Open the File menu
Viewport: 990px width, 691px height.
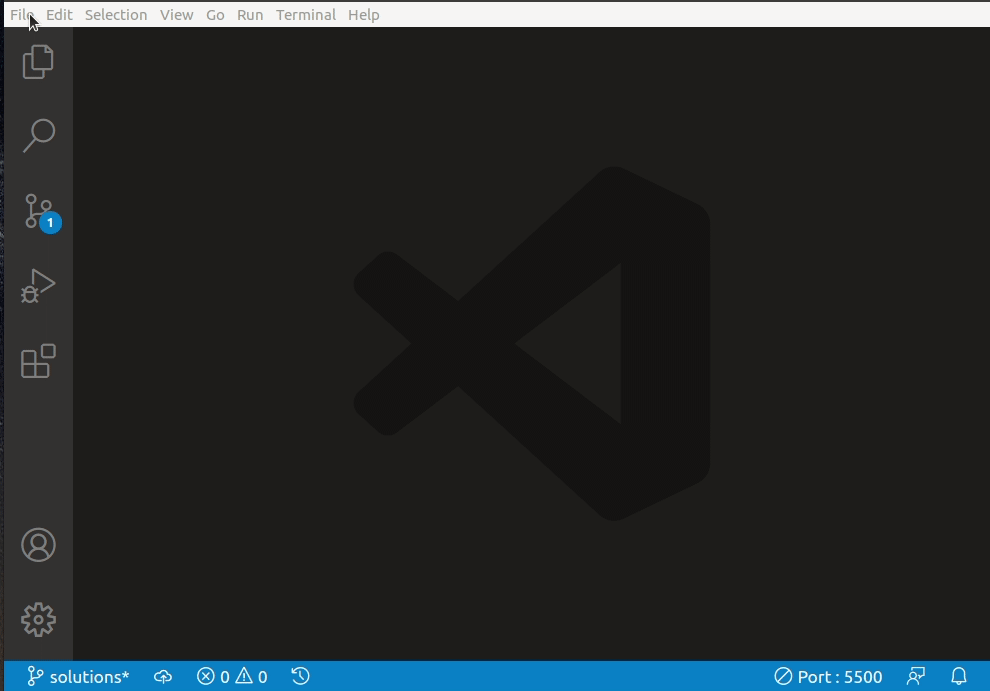coord(21,15)
